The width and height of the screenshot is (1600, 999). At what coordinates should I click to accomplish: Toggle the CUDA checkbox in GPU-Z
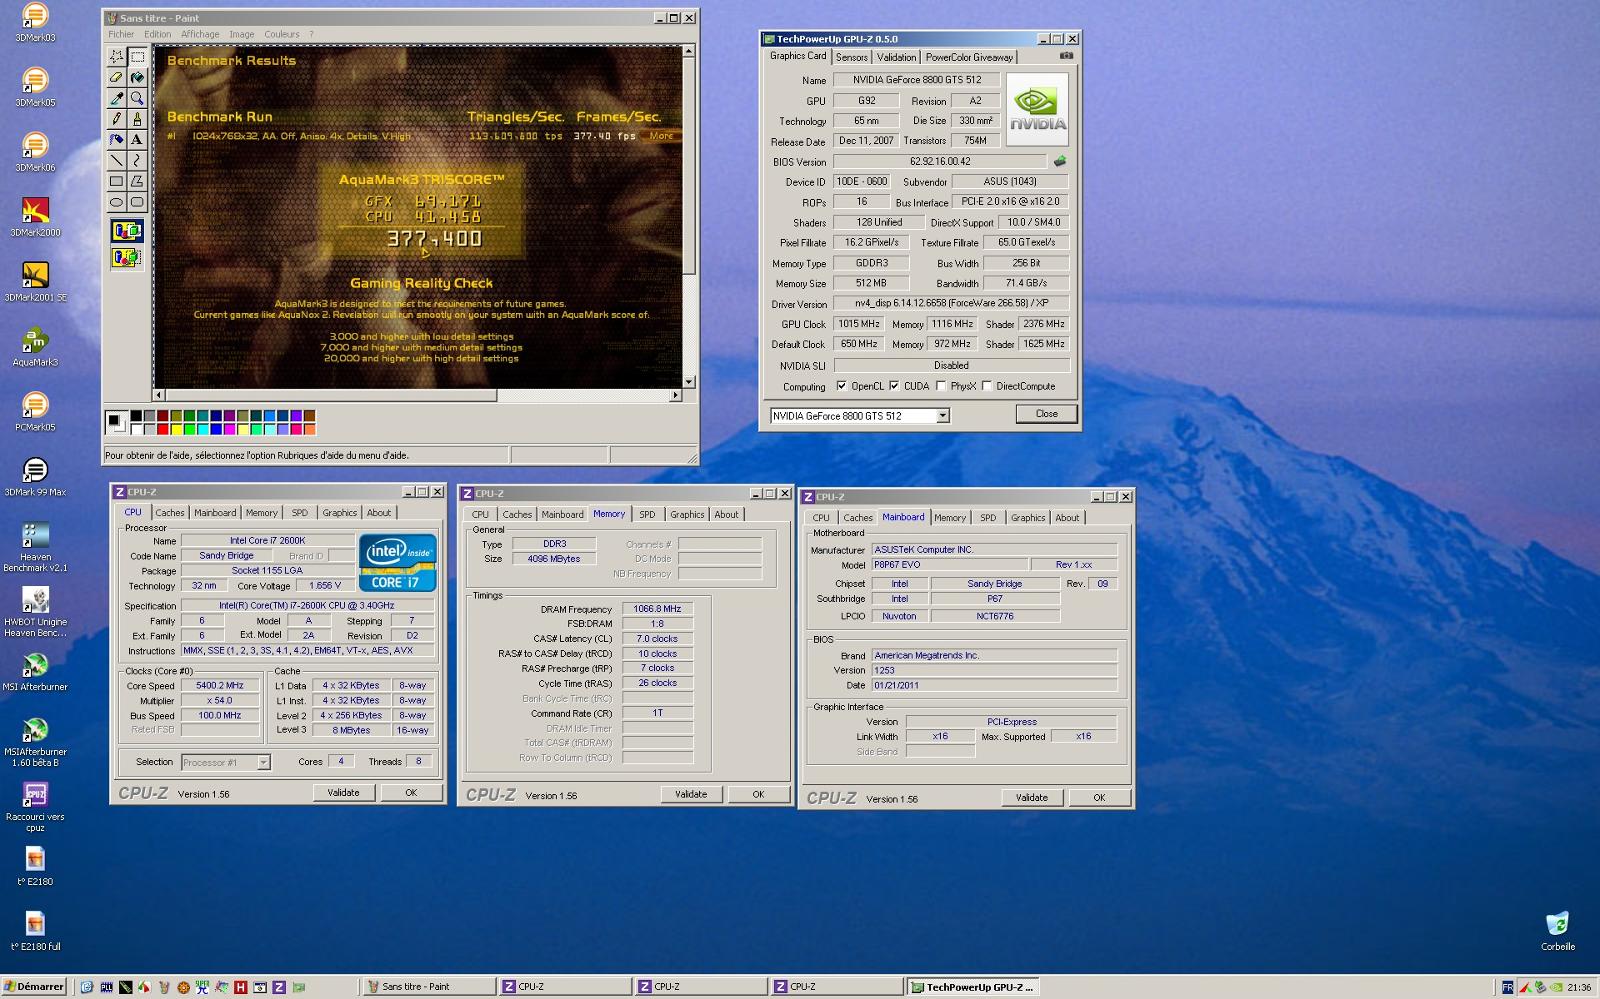click(893, 386)
